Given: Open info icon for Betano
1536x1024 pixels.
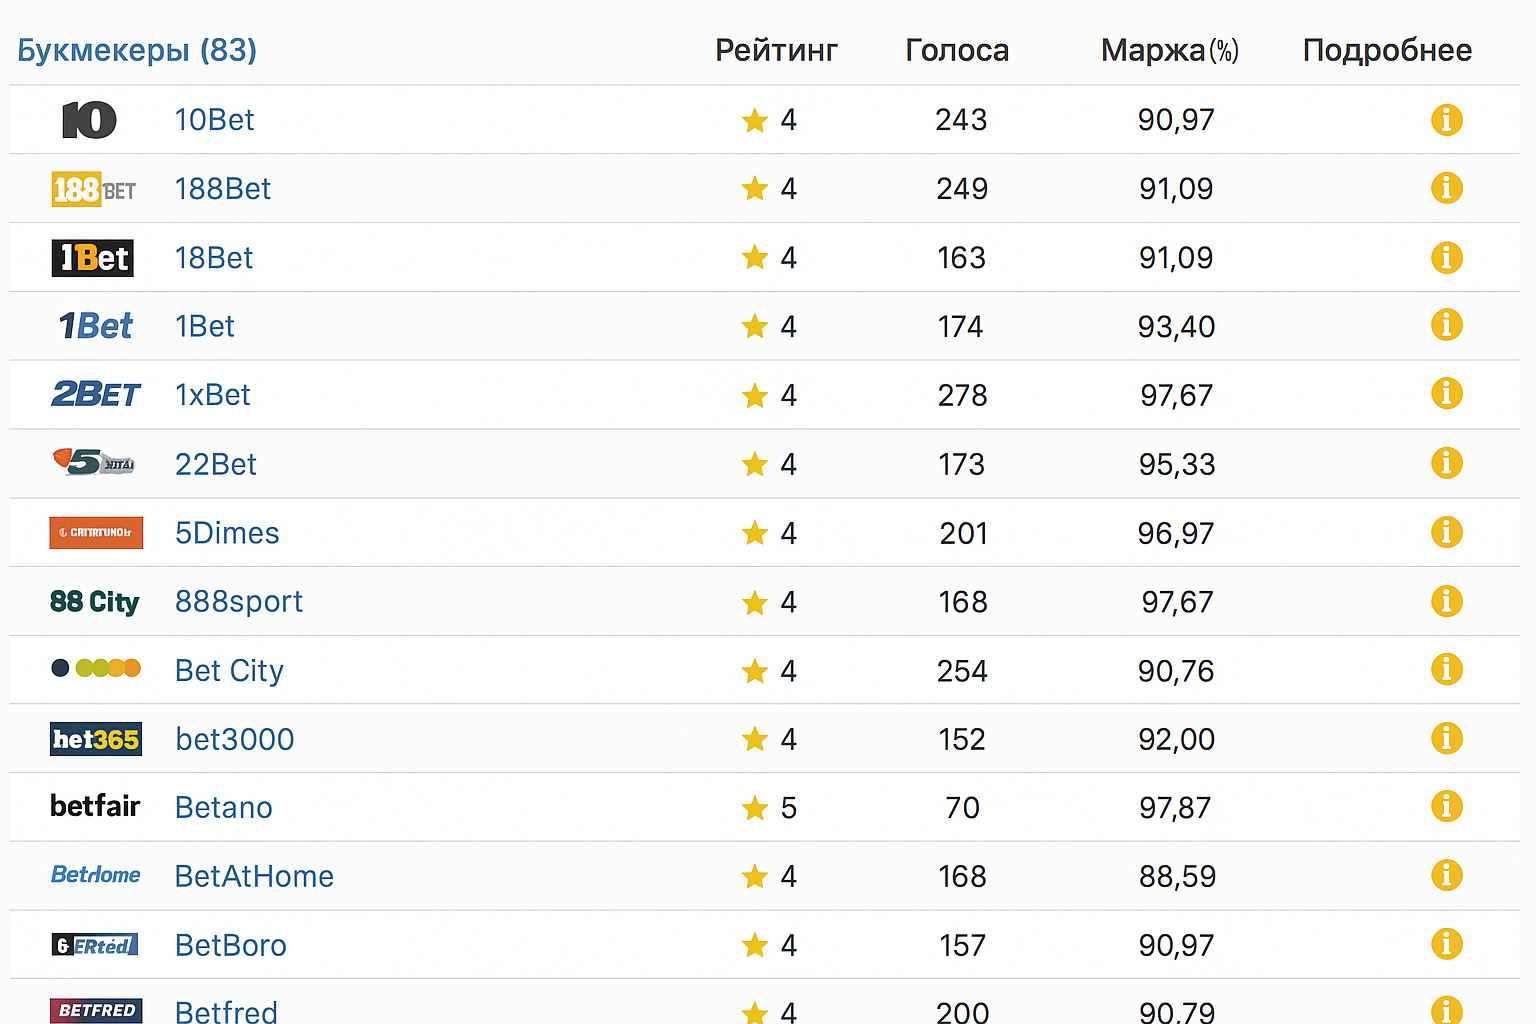Looking at the screenshot, I should (1446, 806).
